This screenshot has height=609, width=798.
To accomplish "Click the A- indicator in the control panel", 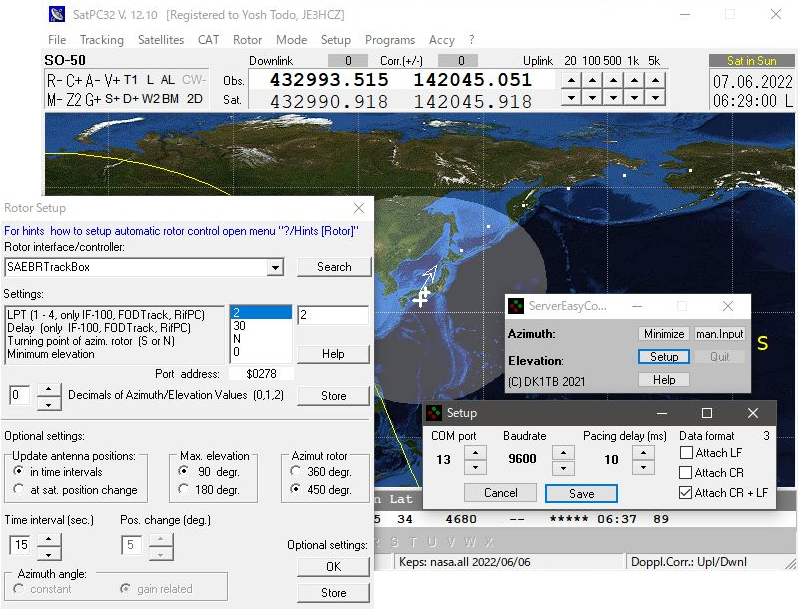I will pyautogui.click(x=92, y=80).
